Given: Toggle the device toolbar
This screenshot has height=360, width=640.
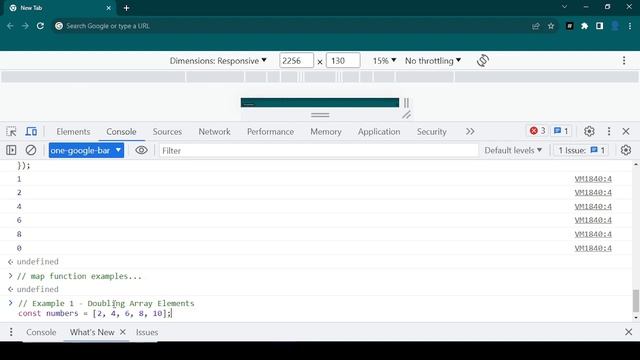Looking at the screenshot, I should pyautogui.click(x=31, y=131).
